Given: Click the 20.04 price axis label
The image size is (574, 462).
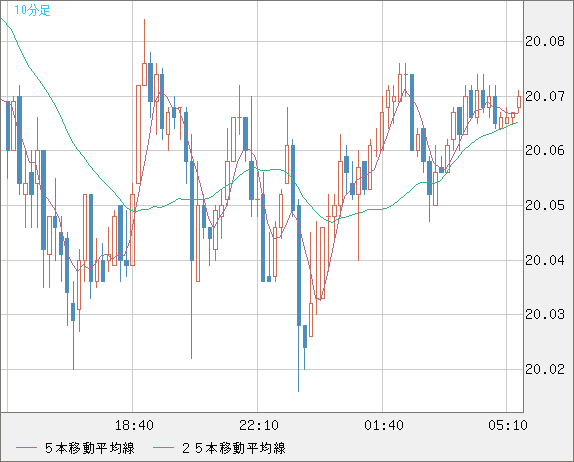Looking at the screenshot, I should click(545, 260).
